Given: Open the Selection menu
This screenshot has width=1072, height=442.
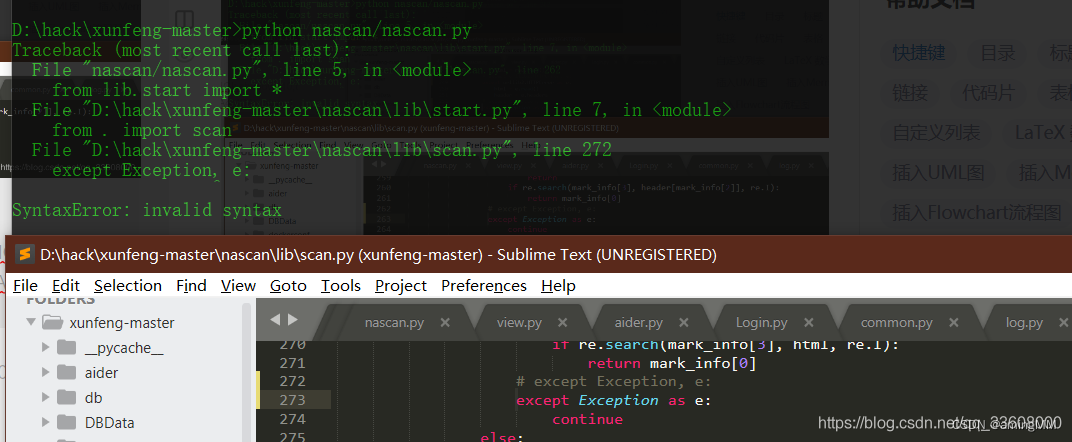Looking at the screenshot, I should 128,286.
